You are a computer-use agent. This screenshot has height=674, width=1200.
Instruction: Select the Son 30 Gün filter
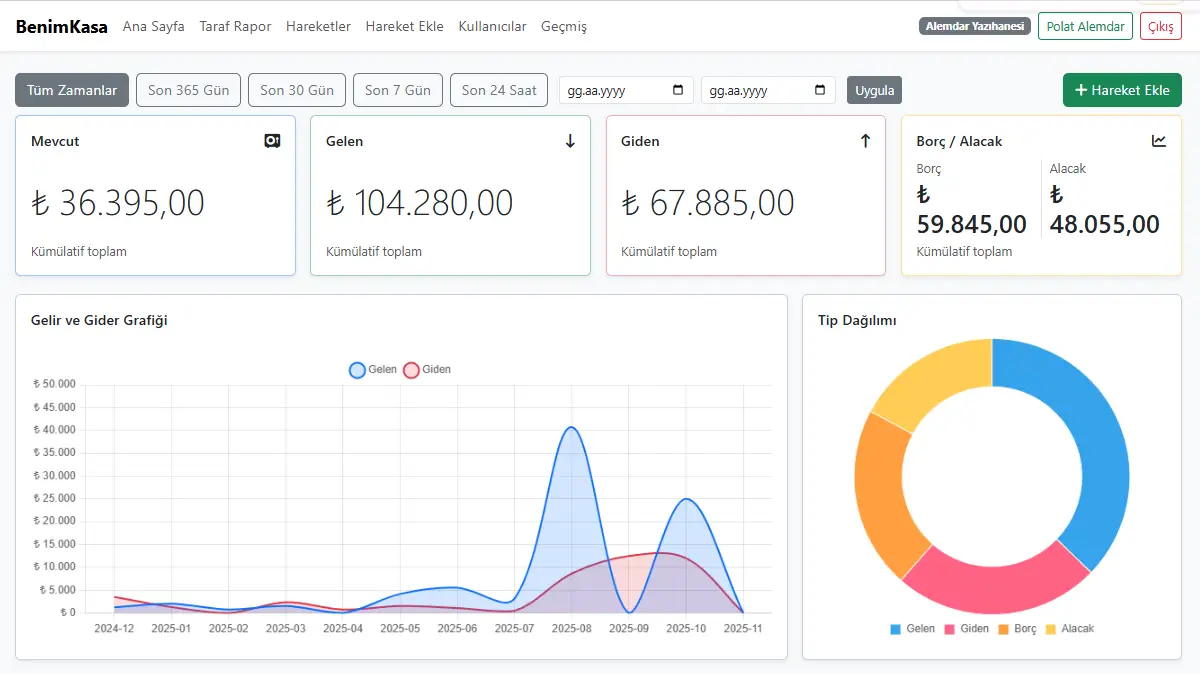pos(297,90)
